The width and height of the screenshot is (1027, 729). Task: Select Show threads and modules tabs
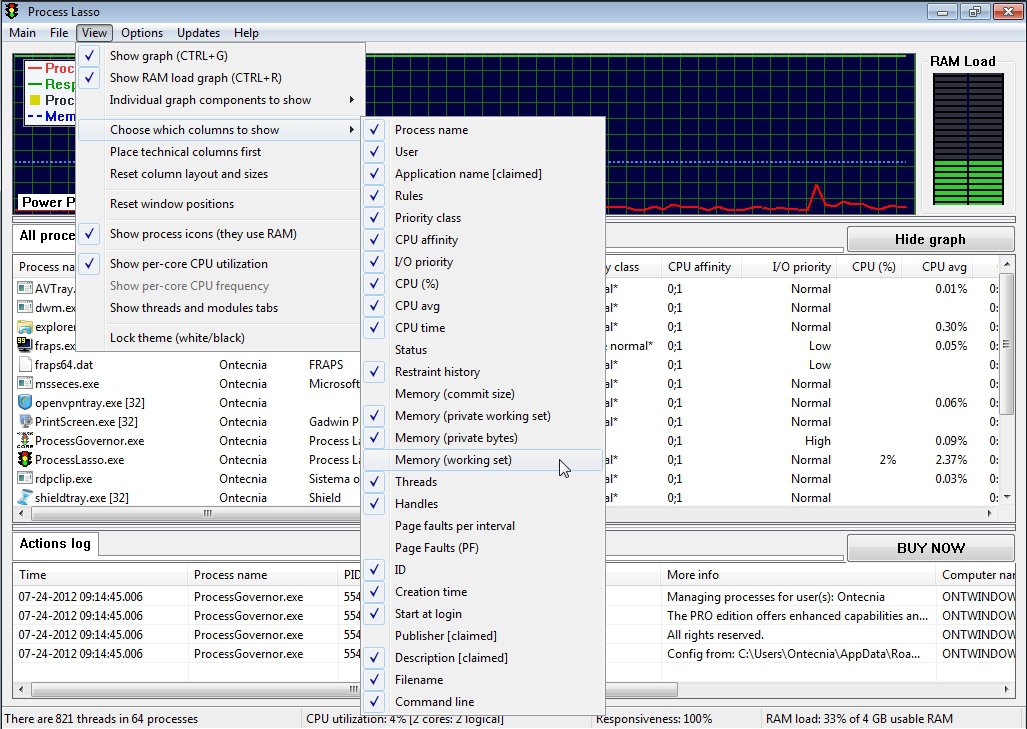[220, 308]
